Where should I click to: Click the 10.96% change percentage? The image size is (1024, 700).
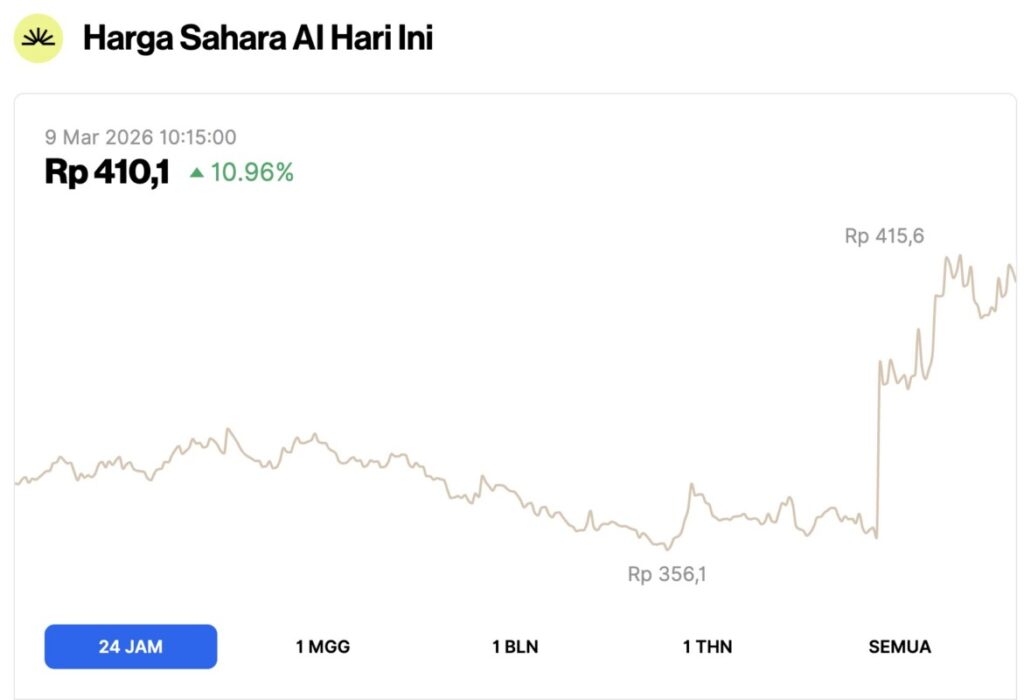tap(252, 173)
